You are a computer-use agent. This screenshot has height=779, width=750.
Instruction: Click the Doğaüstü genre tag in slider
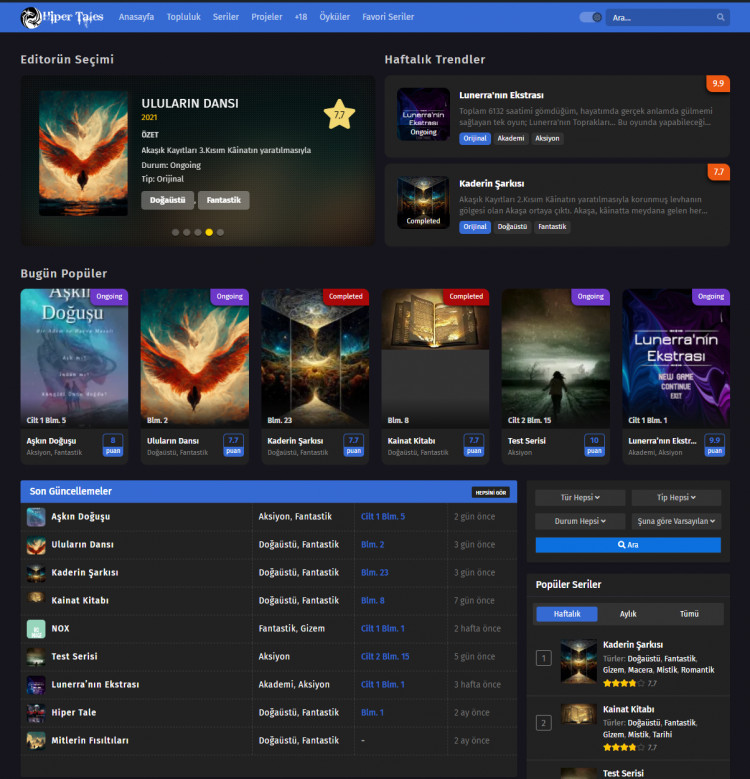167,200
